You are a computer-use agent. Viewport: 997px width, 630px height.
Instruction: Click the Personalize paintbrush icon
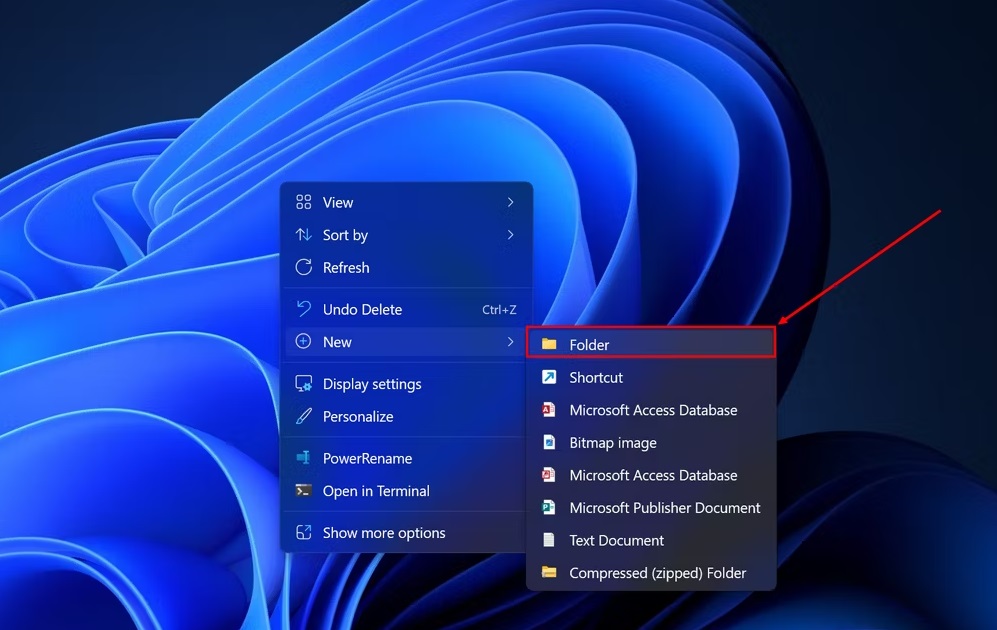coord(303,416)
